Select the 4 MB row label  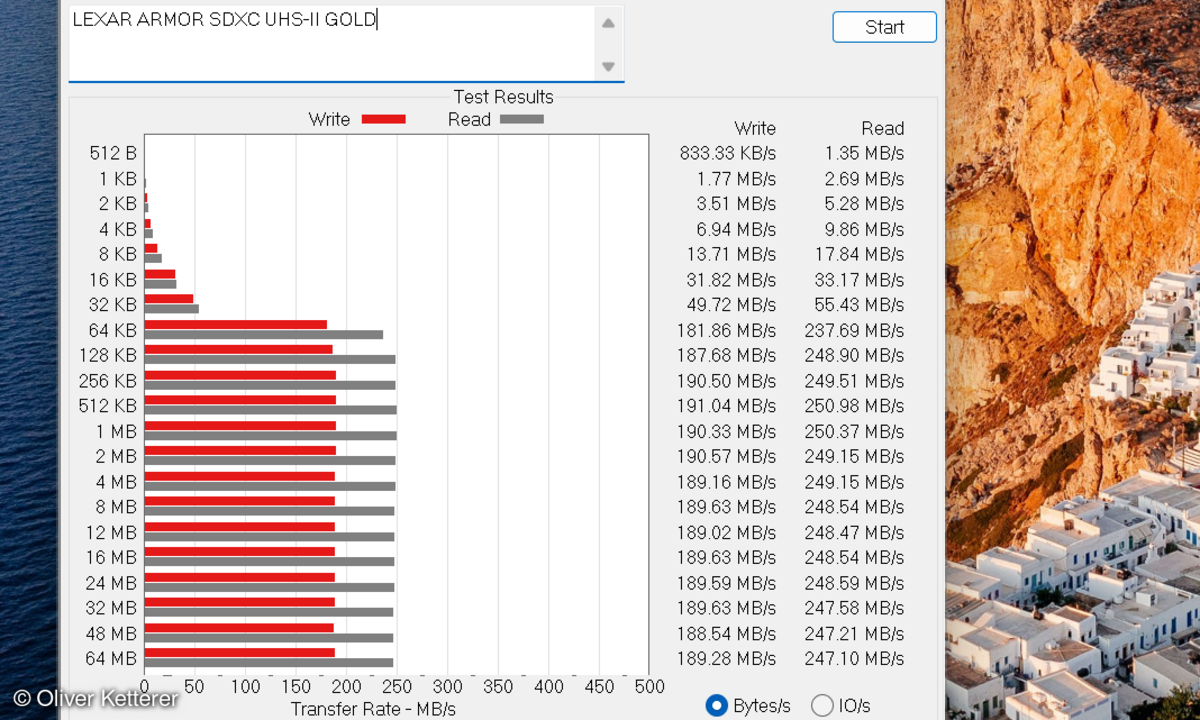coord(117,482)
